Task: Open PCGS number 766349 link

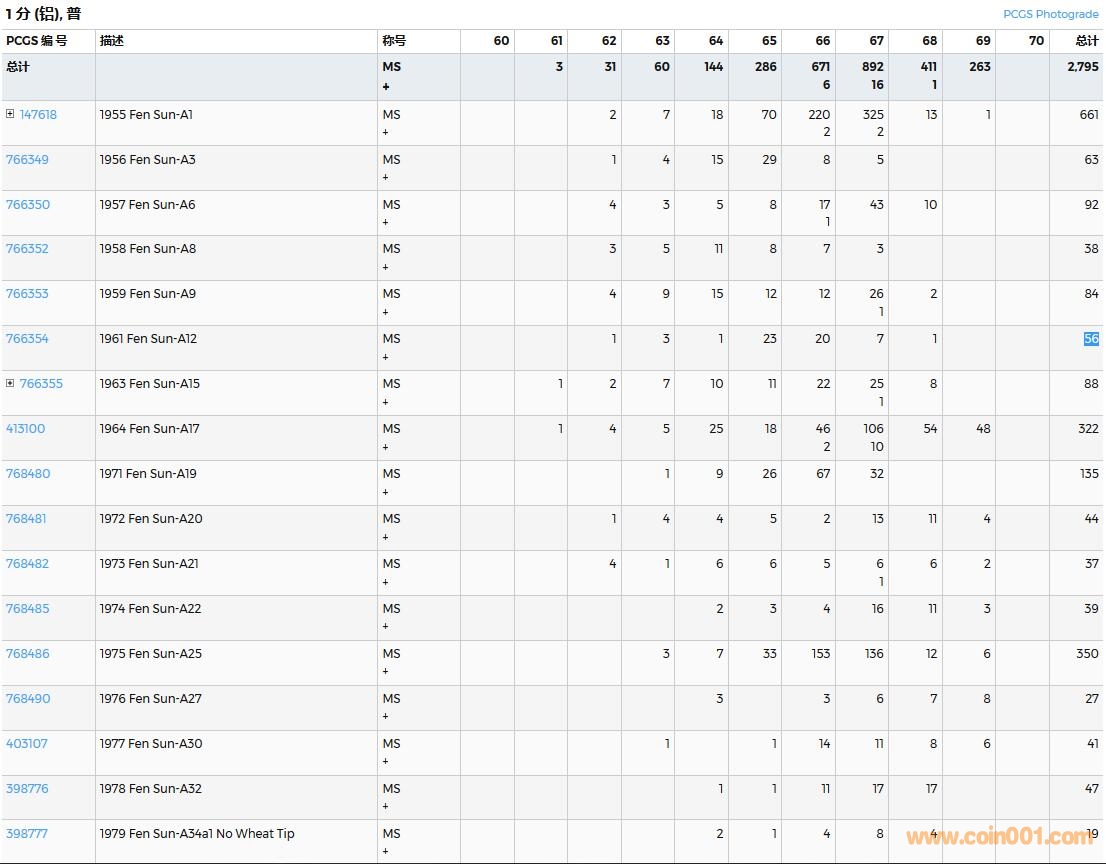Action: (x=27, y=159)
